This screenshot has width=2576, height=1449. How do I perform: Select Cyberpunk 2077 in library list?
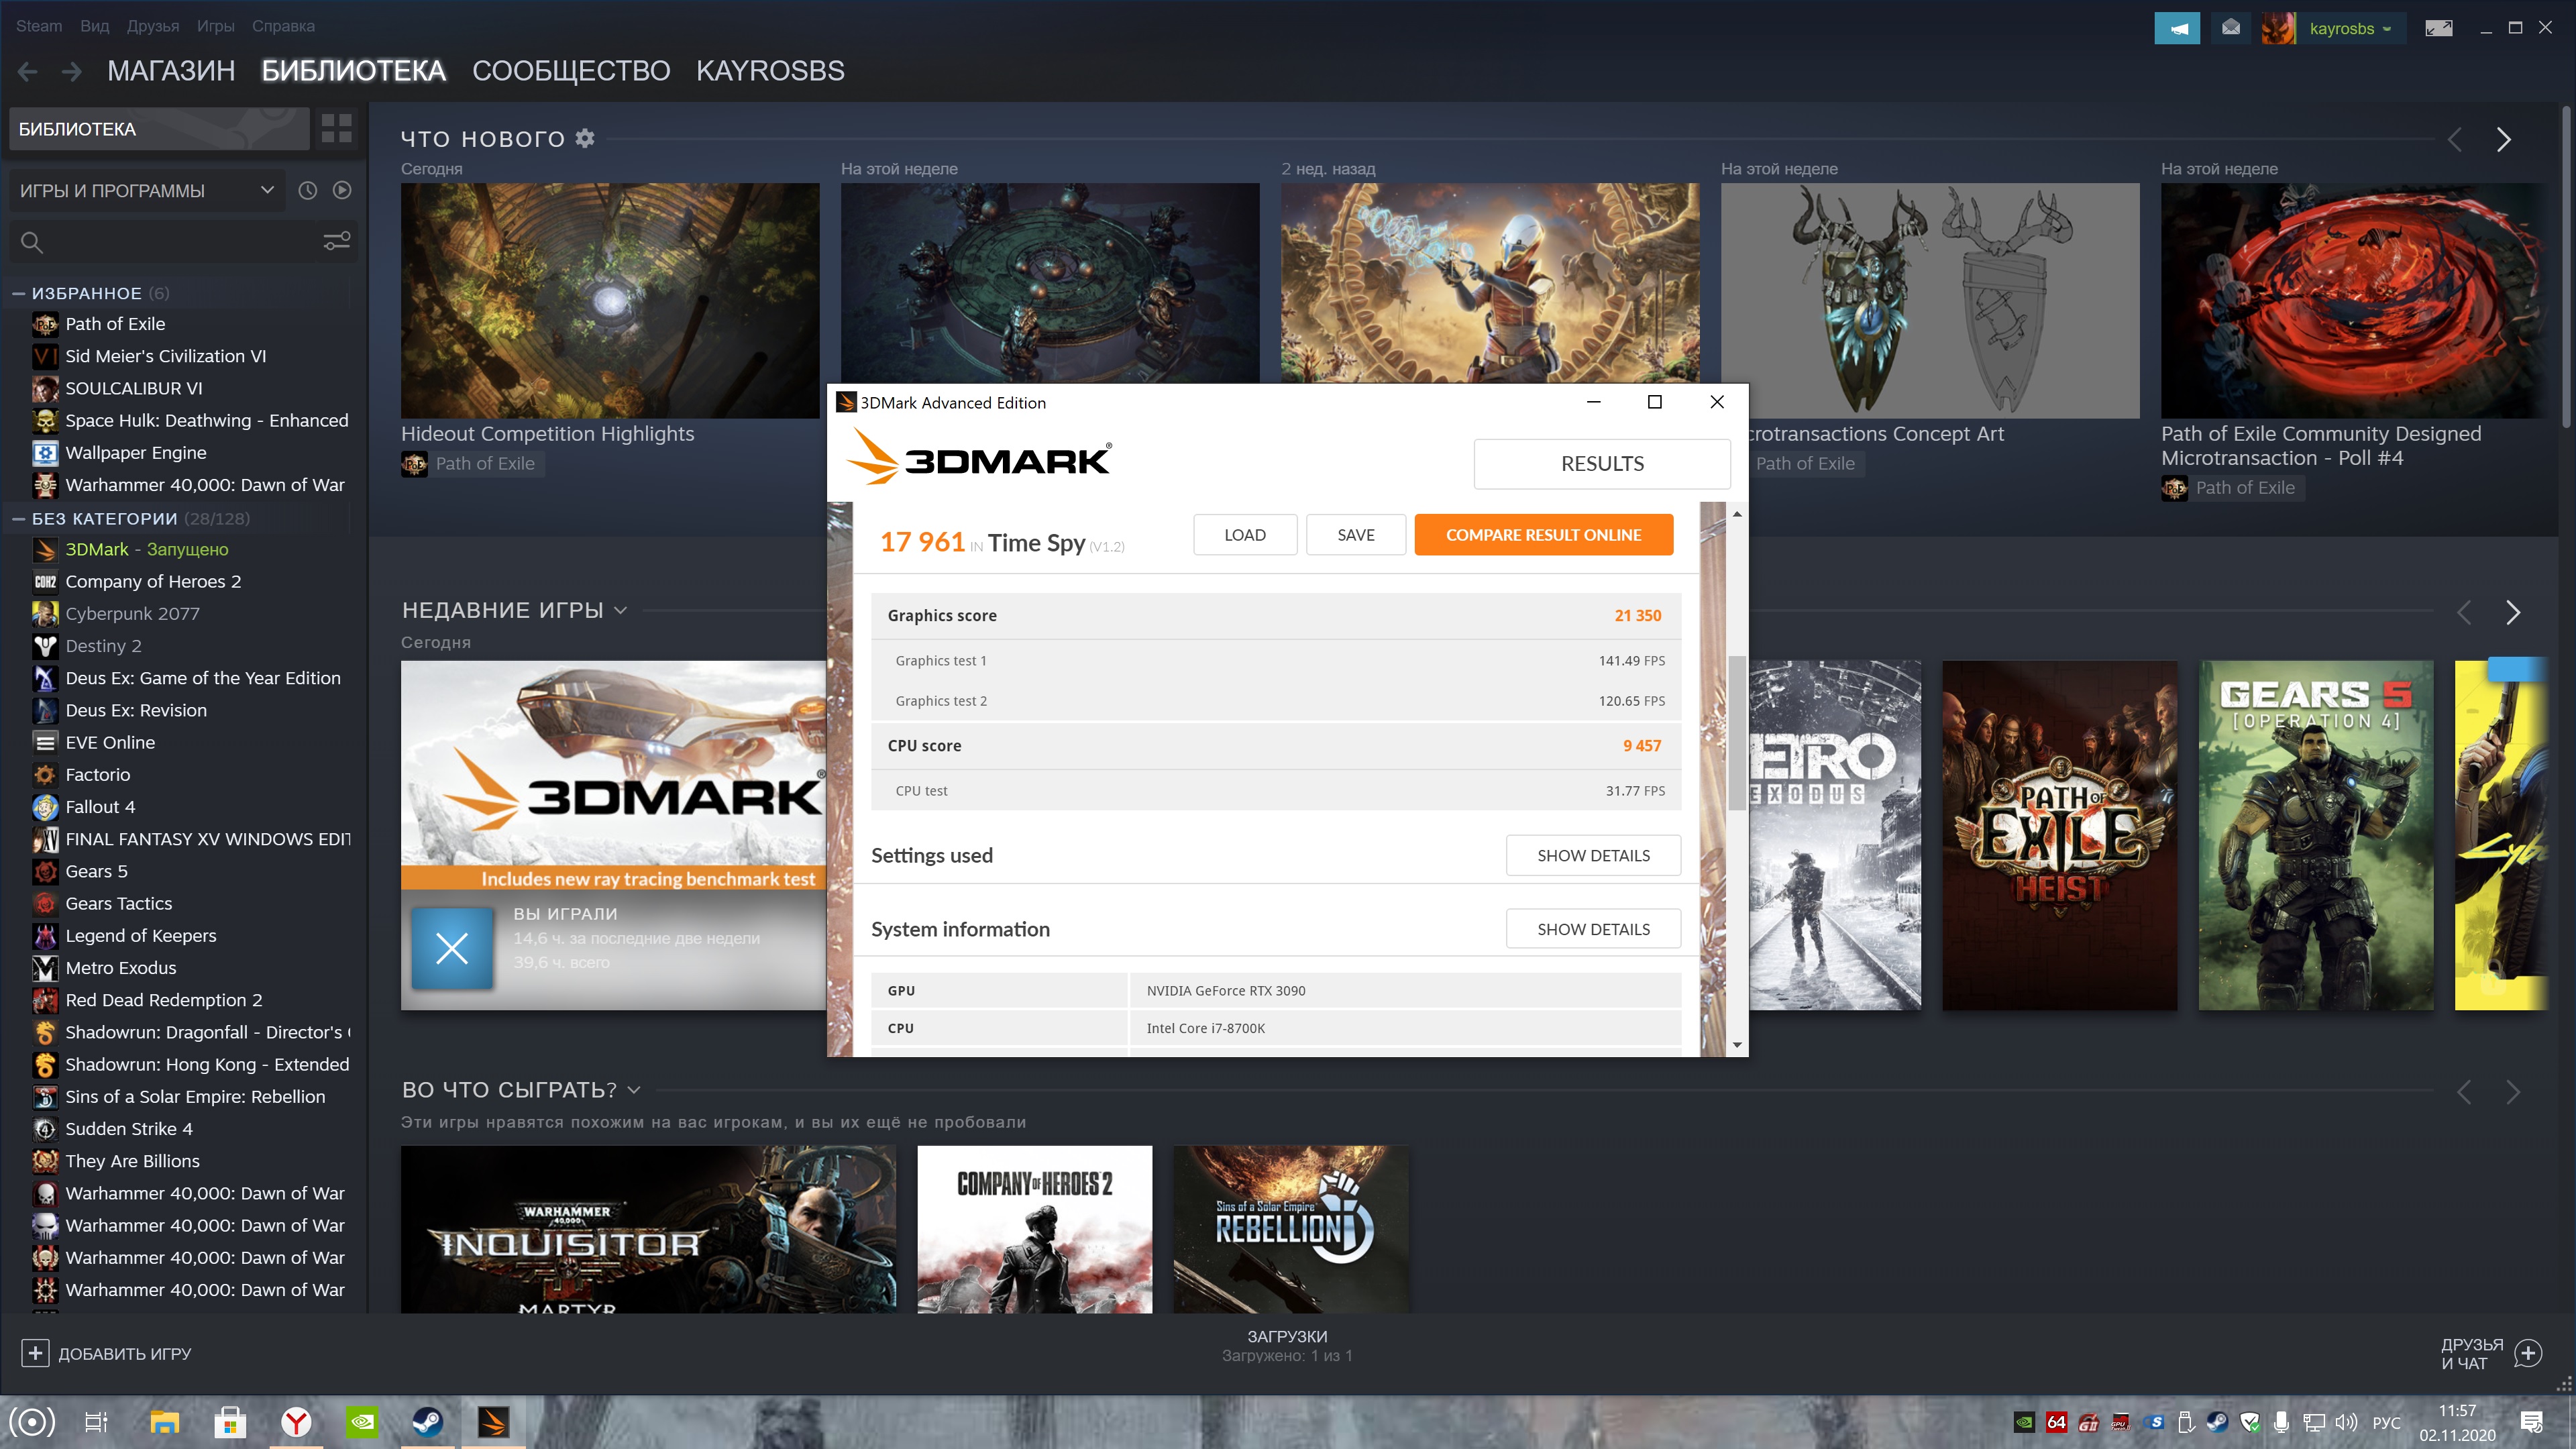pos(132,613)
